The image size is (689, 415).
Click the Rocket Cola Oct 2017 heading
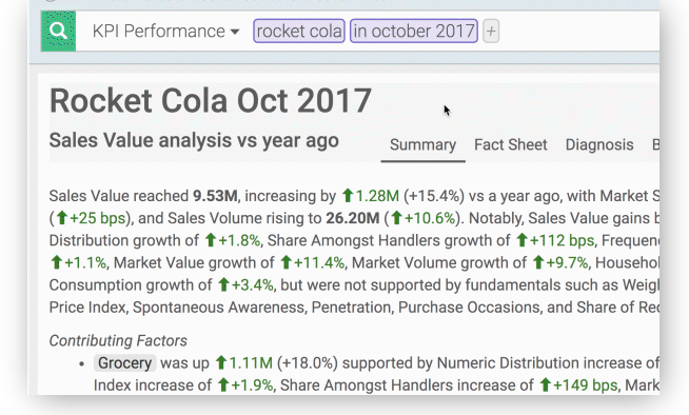tap(210, 101)
